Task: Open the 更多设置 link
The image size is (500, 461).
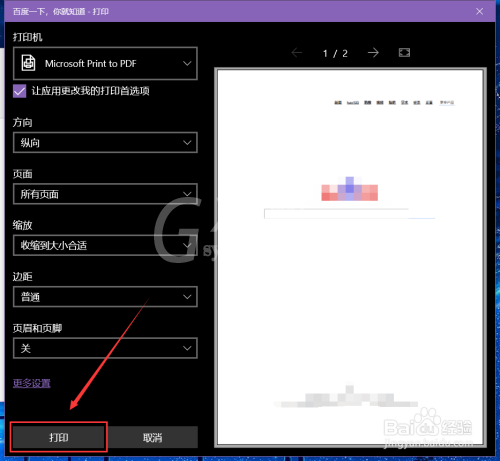Action: [x=32, y=383]
